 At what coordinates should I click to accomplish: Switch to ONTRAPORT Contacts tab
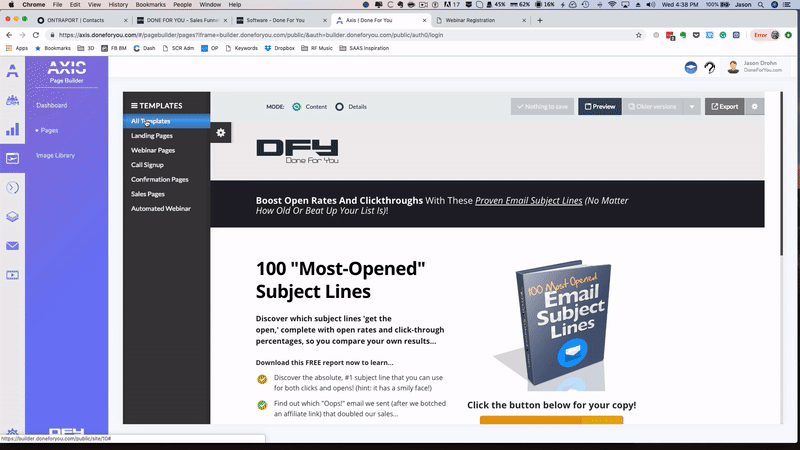click(80, 20)
